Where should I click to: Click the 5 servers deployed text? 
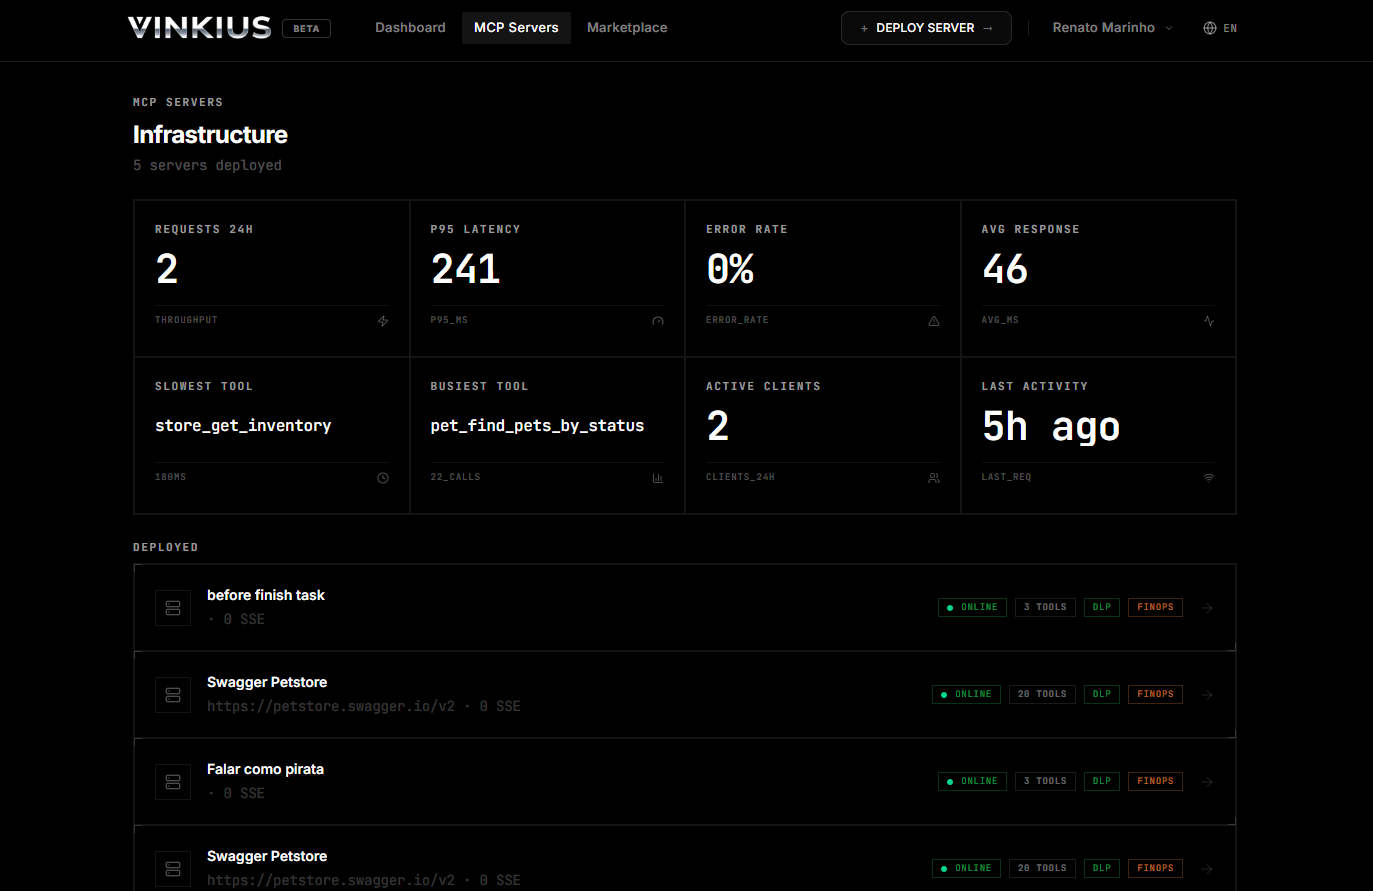(207, 166)
